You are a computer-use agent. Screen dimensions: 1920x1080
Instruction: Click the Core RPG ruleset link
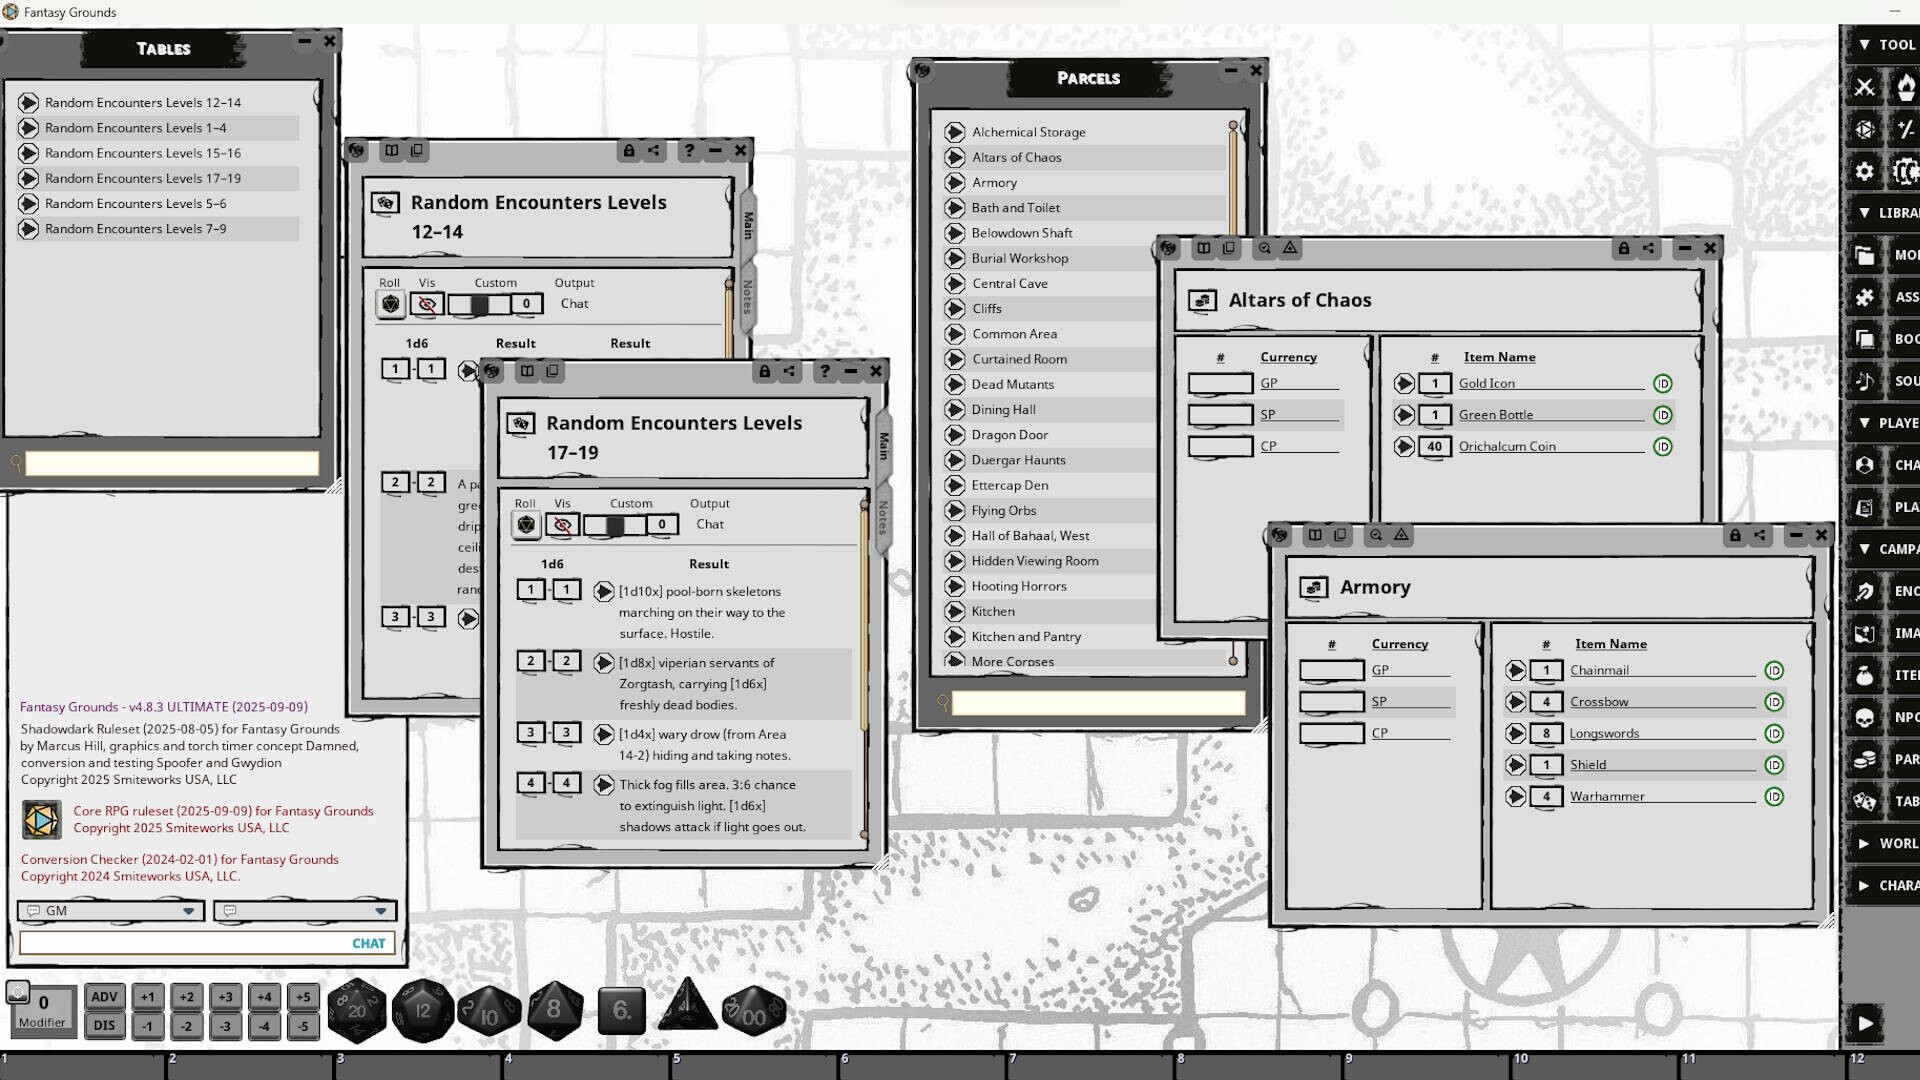222,811
